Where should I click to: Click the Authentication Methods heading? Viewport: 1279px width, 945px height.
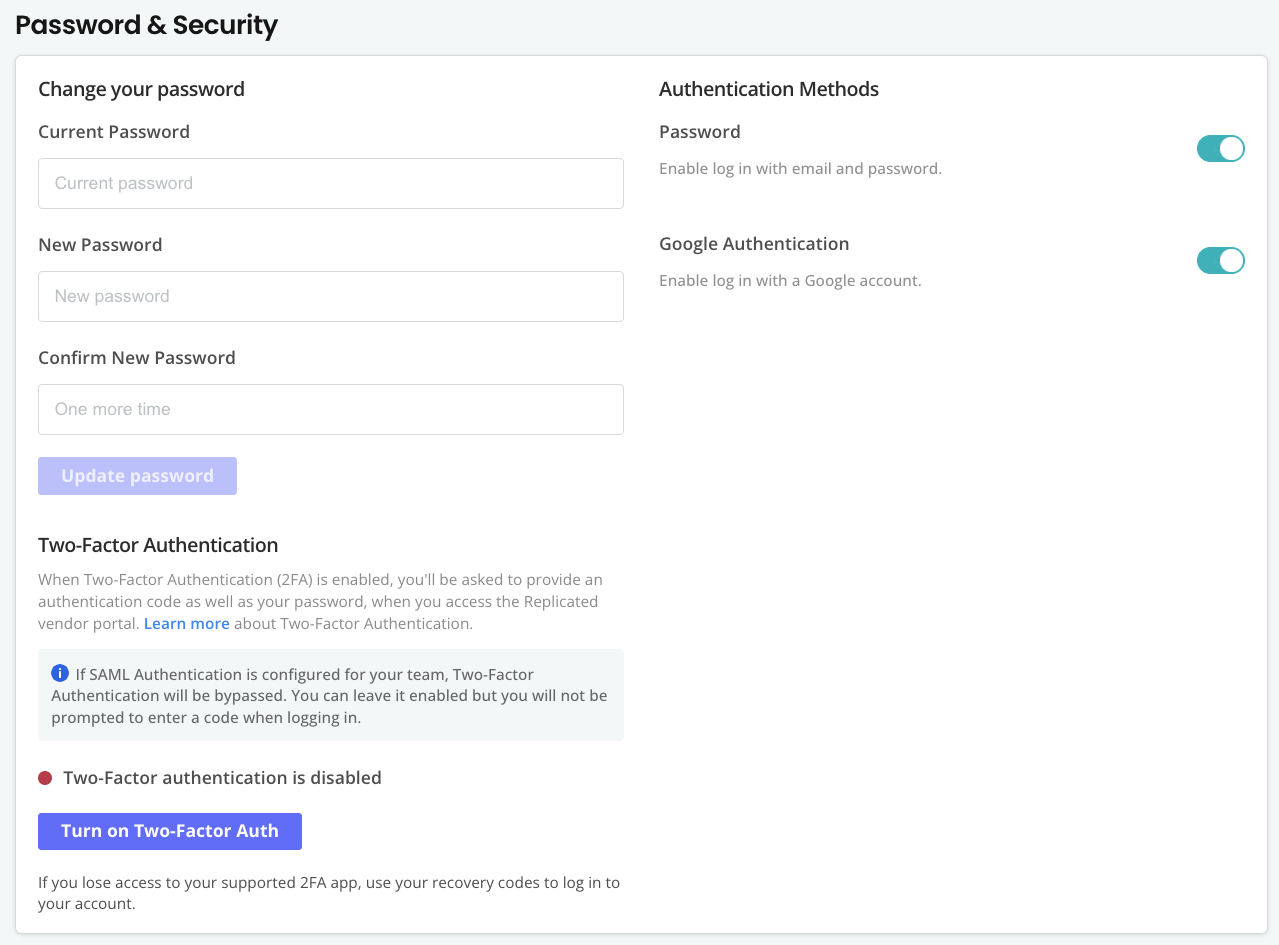(768, 89)
